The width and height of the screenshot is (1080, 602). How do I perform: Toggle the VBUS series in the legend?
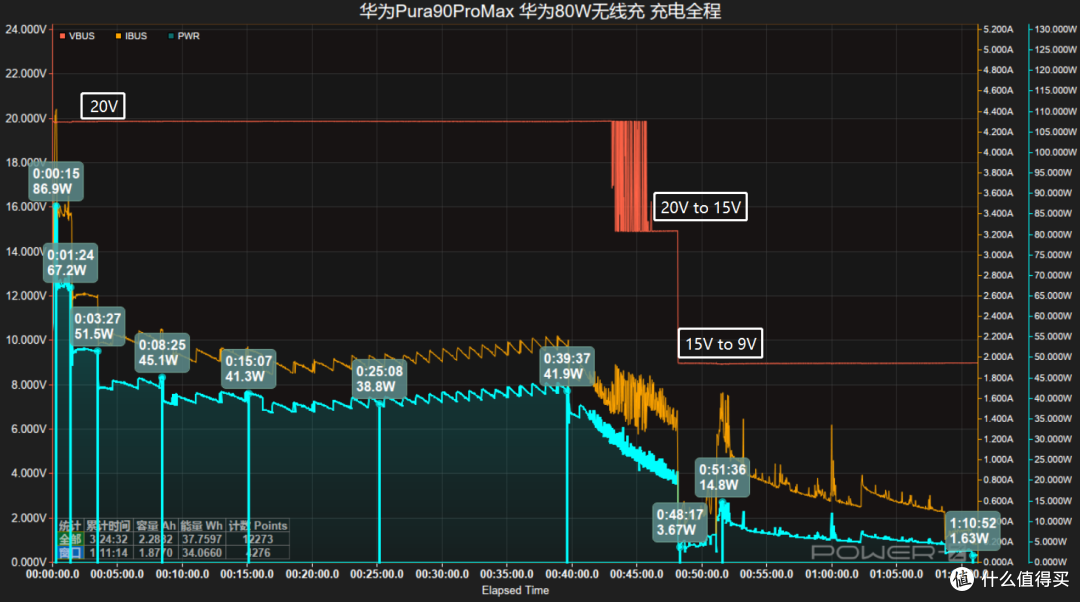[x=77, y=36]
